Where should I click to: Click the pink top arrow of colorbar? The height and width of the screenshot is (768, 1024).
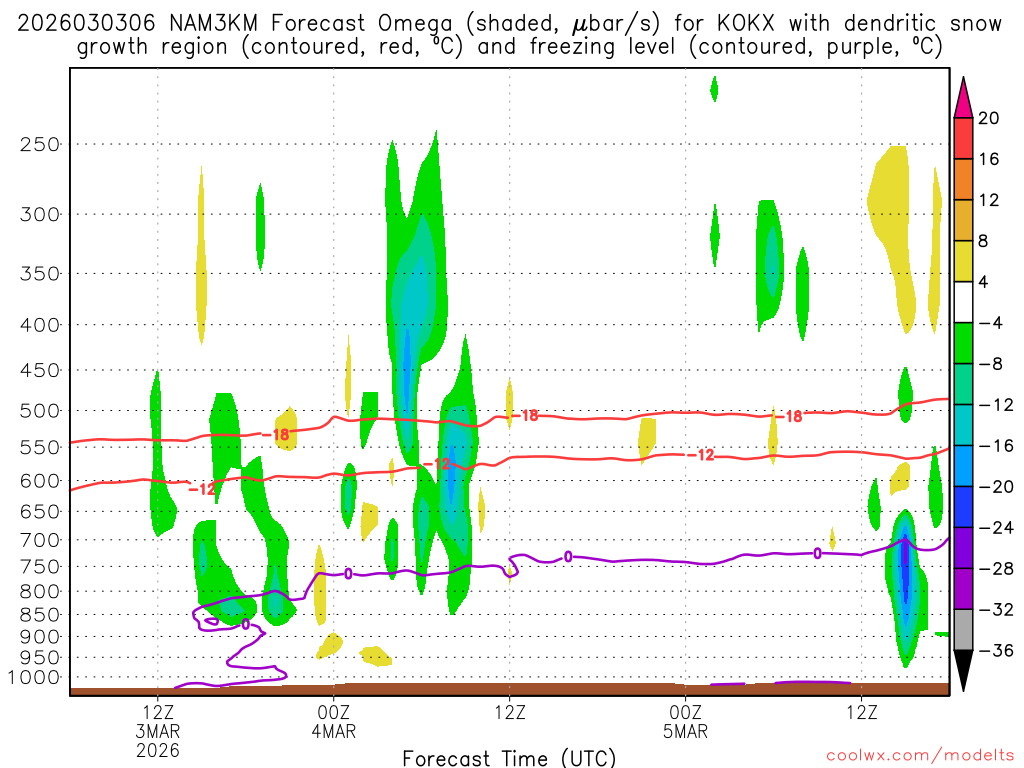(x=963, y=98)
